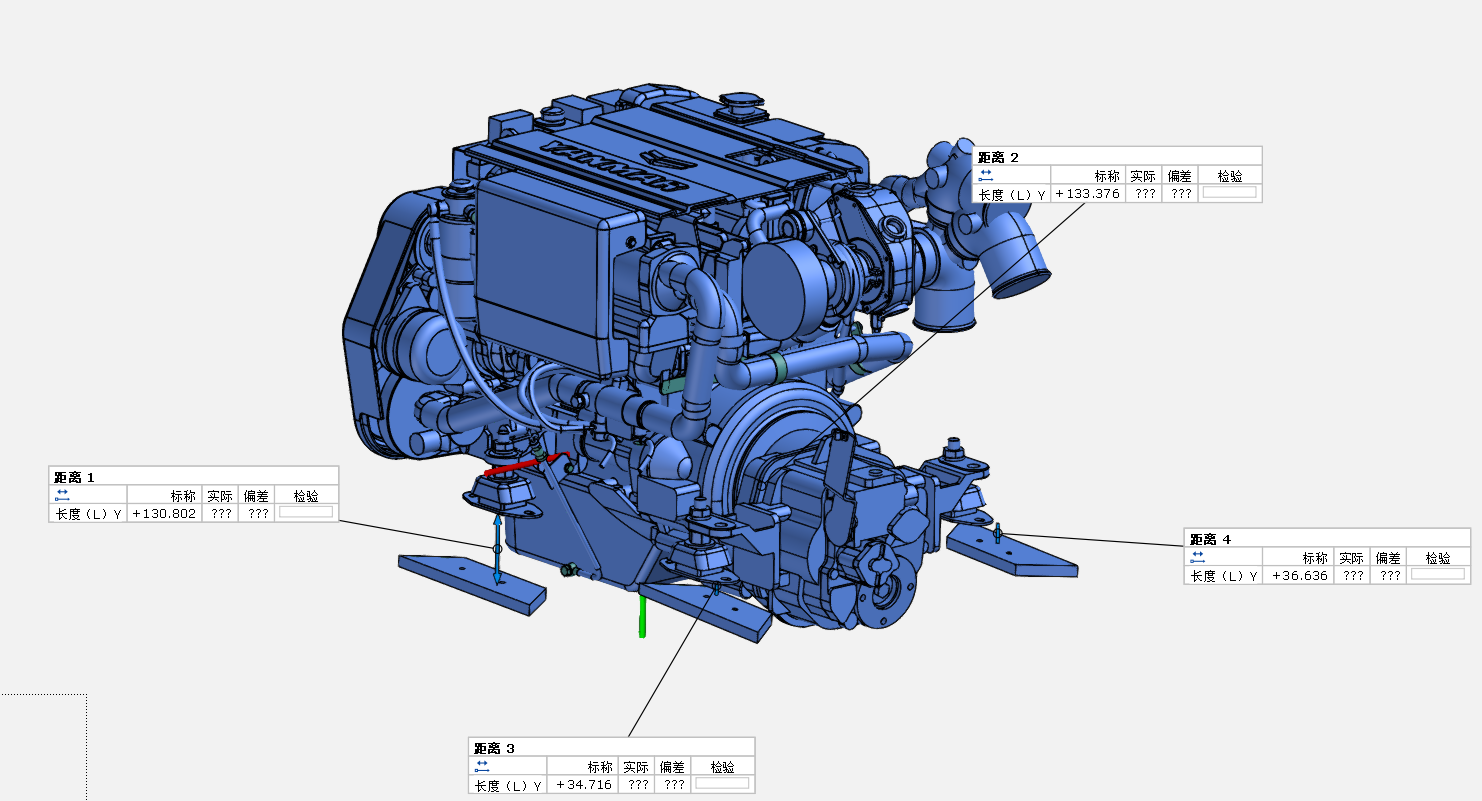Screen dimensions: 1482x801
Task: Select the 距离 2 annotation title
Action: coord(998,157)
